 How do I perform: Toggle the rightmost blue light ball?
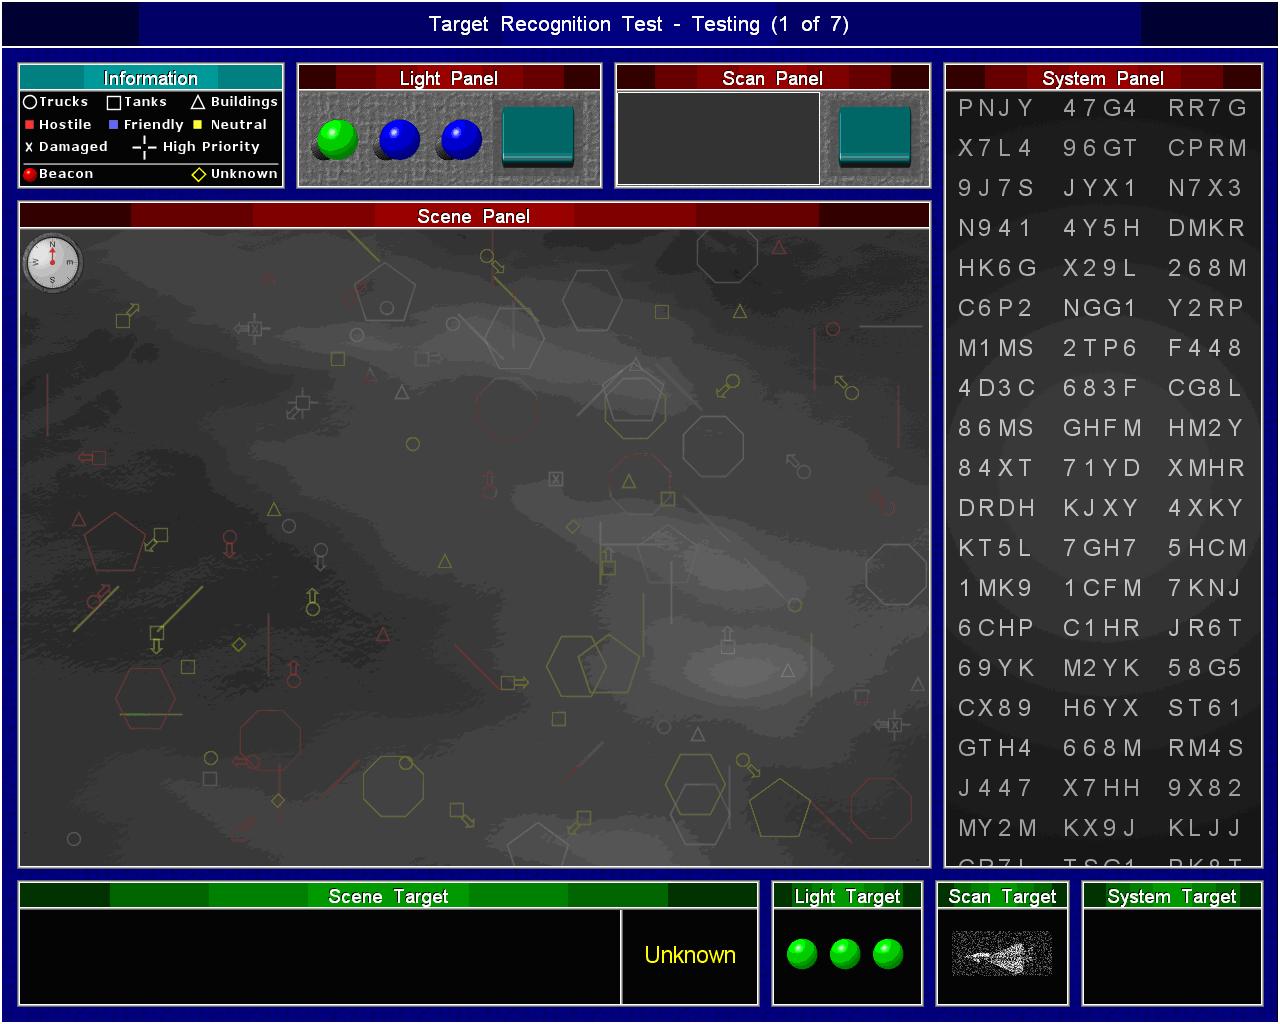pyautogui.click(x=461, y=140)
